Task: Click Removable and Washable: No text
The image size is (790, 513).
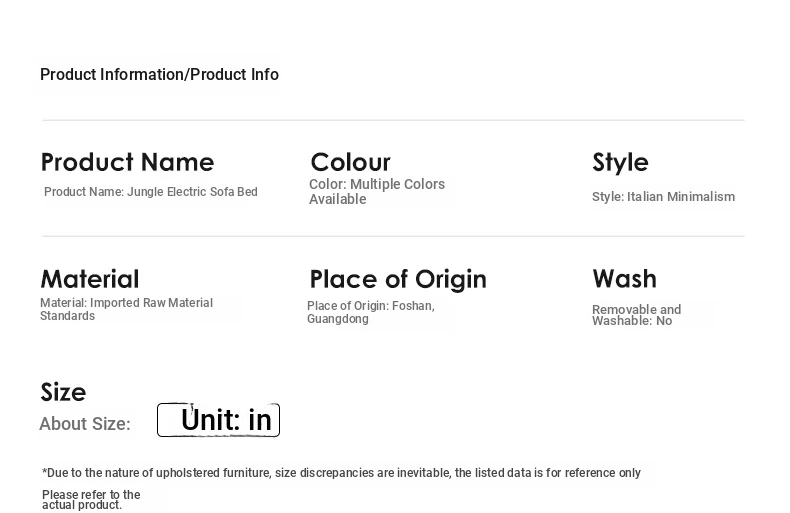Action: 636,315
